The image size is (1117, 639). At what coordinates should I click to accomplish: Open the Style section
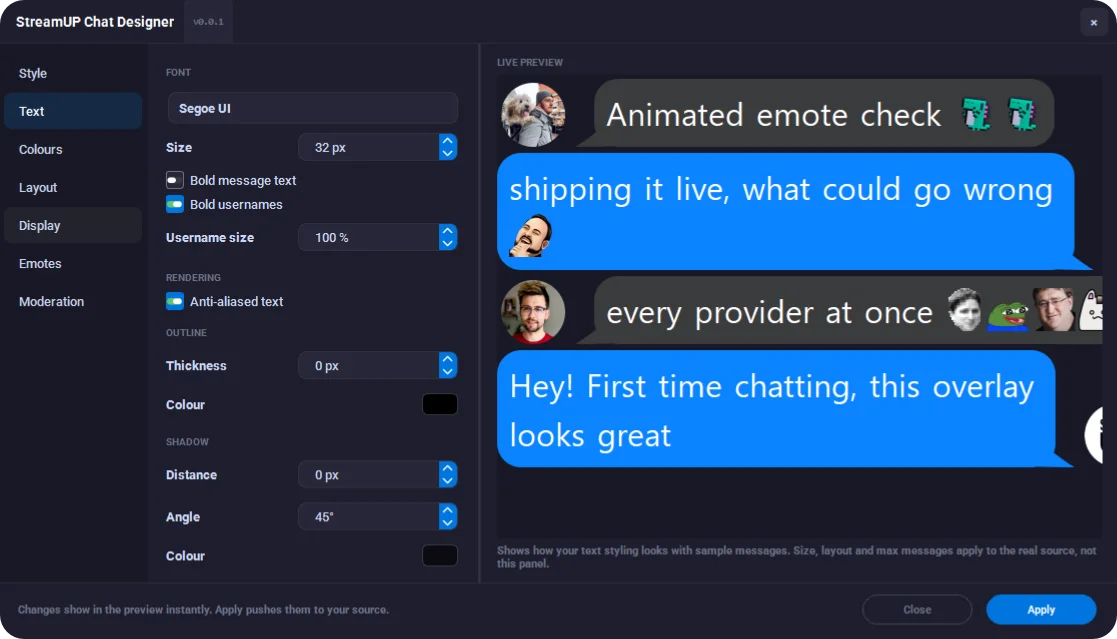pos(73,73)
